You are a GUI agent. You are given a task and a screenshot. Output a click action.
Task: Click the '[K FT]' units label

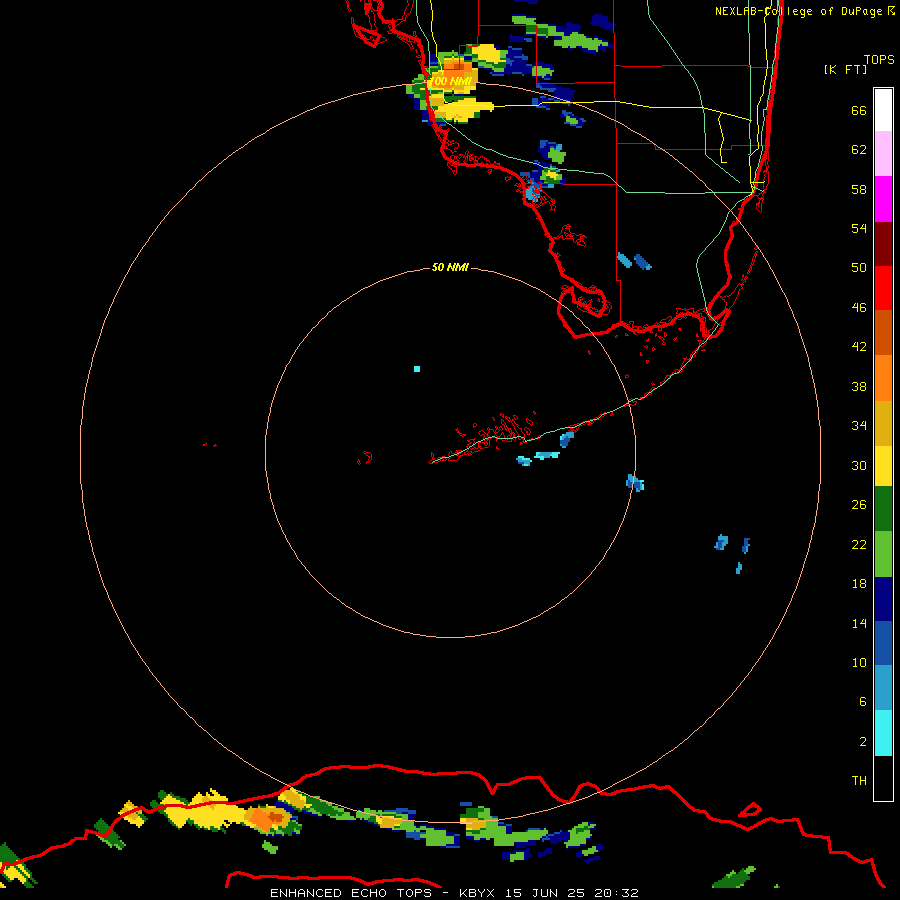(845, 69)
